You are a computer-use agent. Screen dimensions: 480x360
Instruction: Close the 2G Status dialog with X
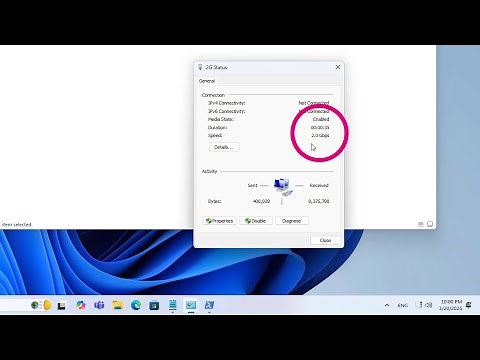(338, 67)
